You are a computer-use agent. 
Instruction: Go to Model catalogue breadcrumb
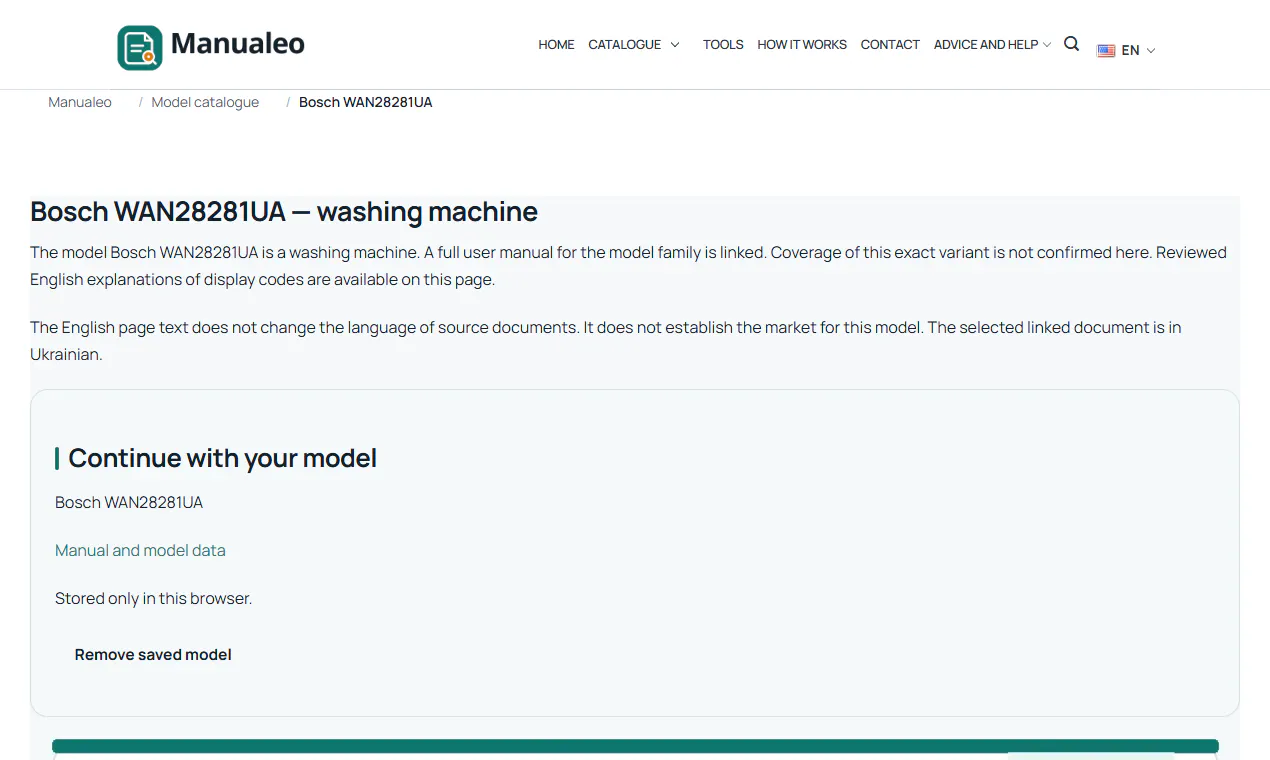coord(205,102)
